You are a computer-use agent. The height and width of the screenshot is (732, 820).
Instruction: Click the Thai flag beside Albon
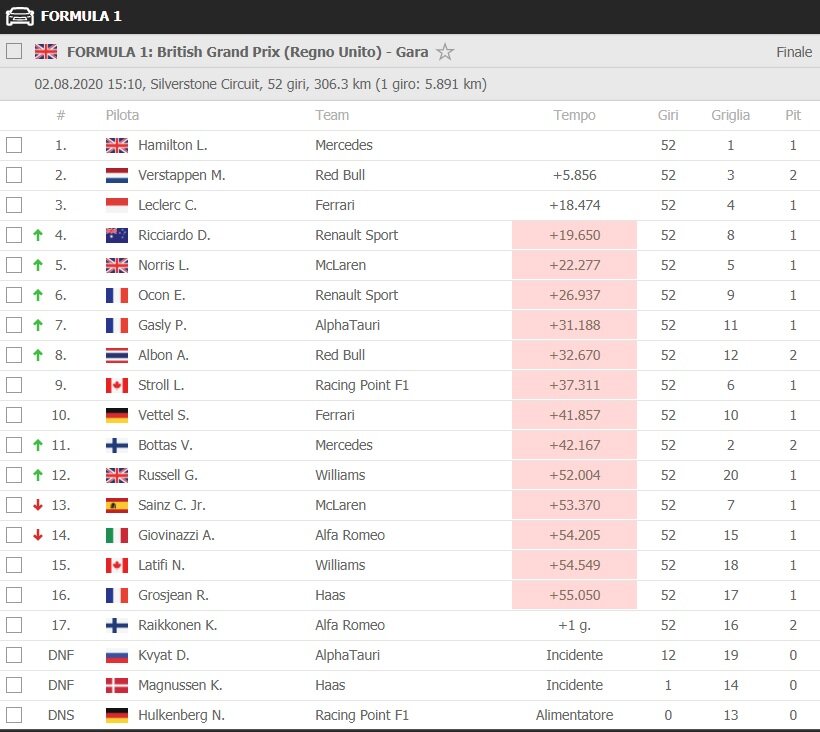coord(117,355)
